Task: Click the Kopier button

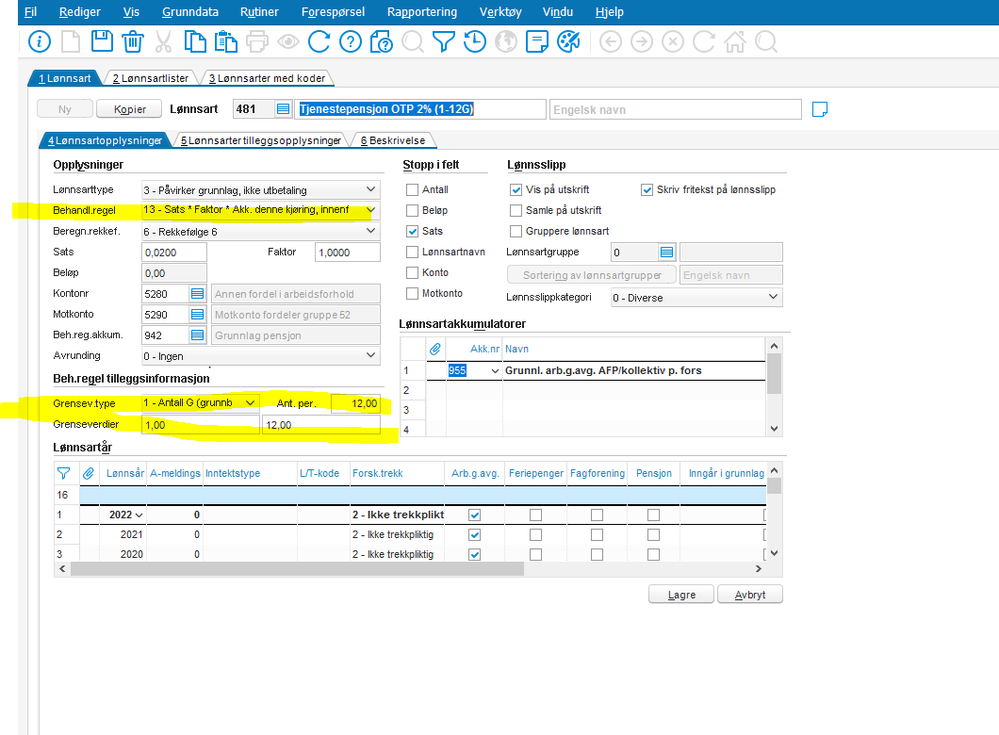Action: (x=130, y=109)
